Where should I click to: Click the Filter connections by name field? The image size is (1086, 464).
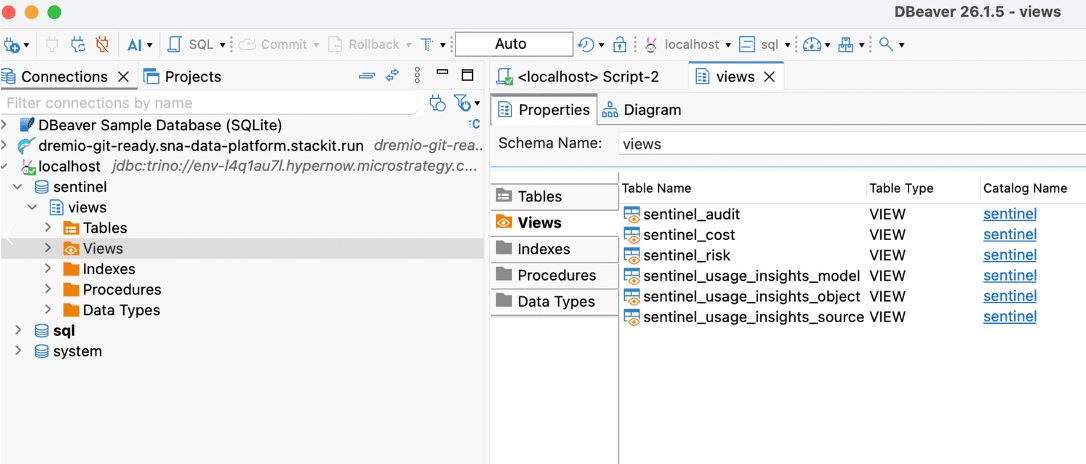(x=210, y=103)
